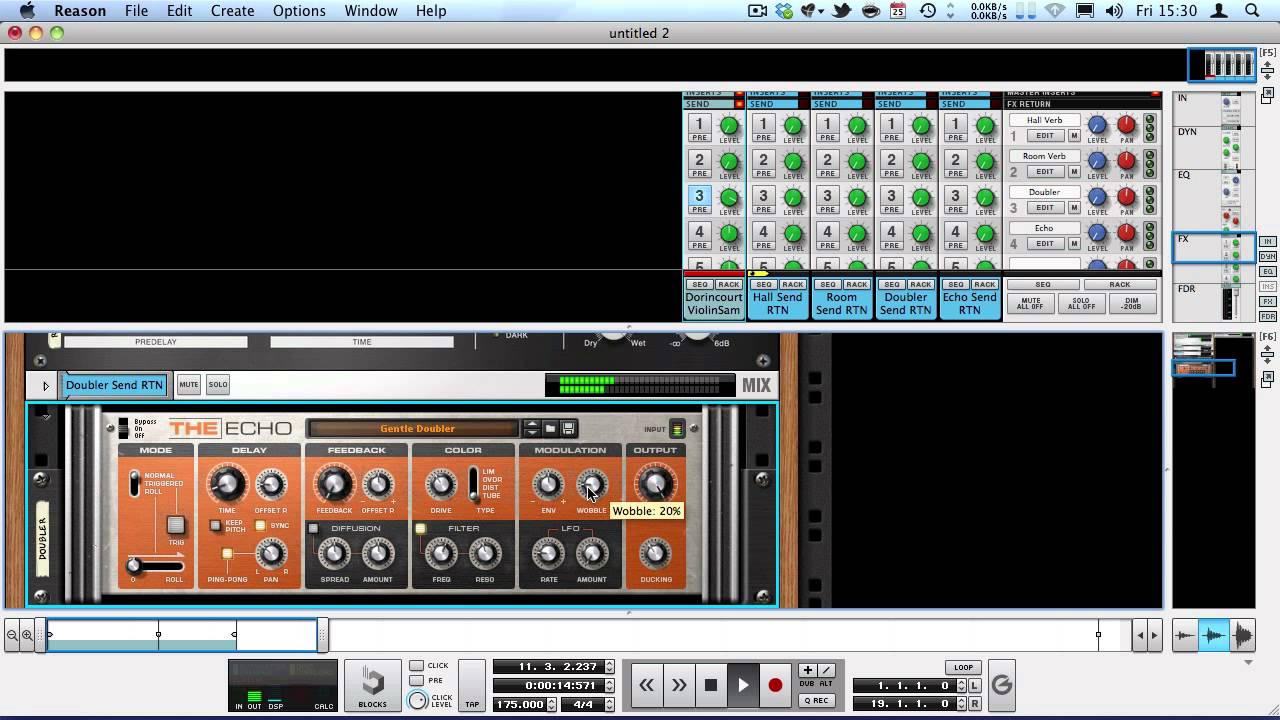Click RACK button on Echo Send RTN channel
The height and width of the screenshot is (720, 1280).
click(x=985, y=285)
